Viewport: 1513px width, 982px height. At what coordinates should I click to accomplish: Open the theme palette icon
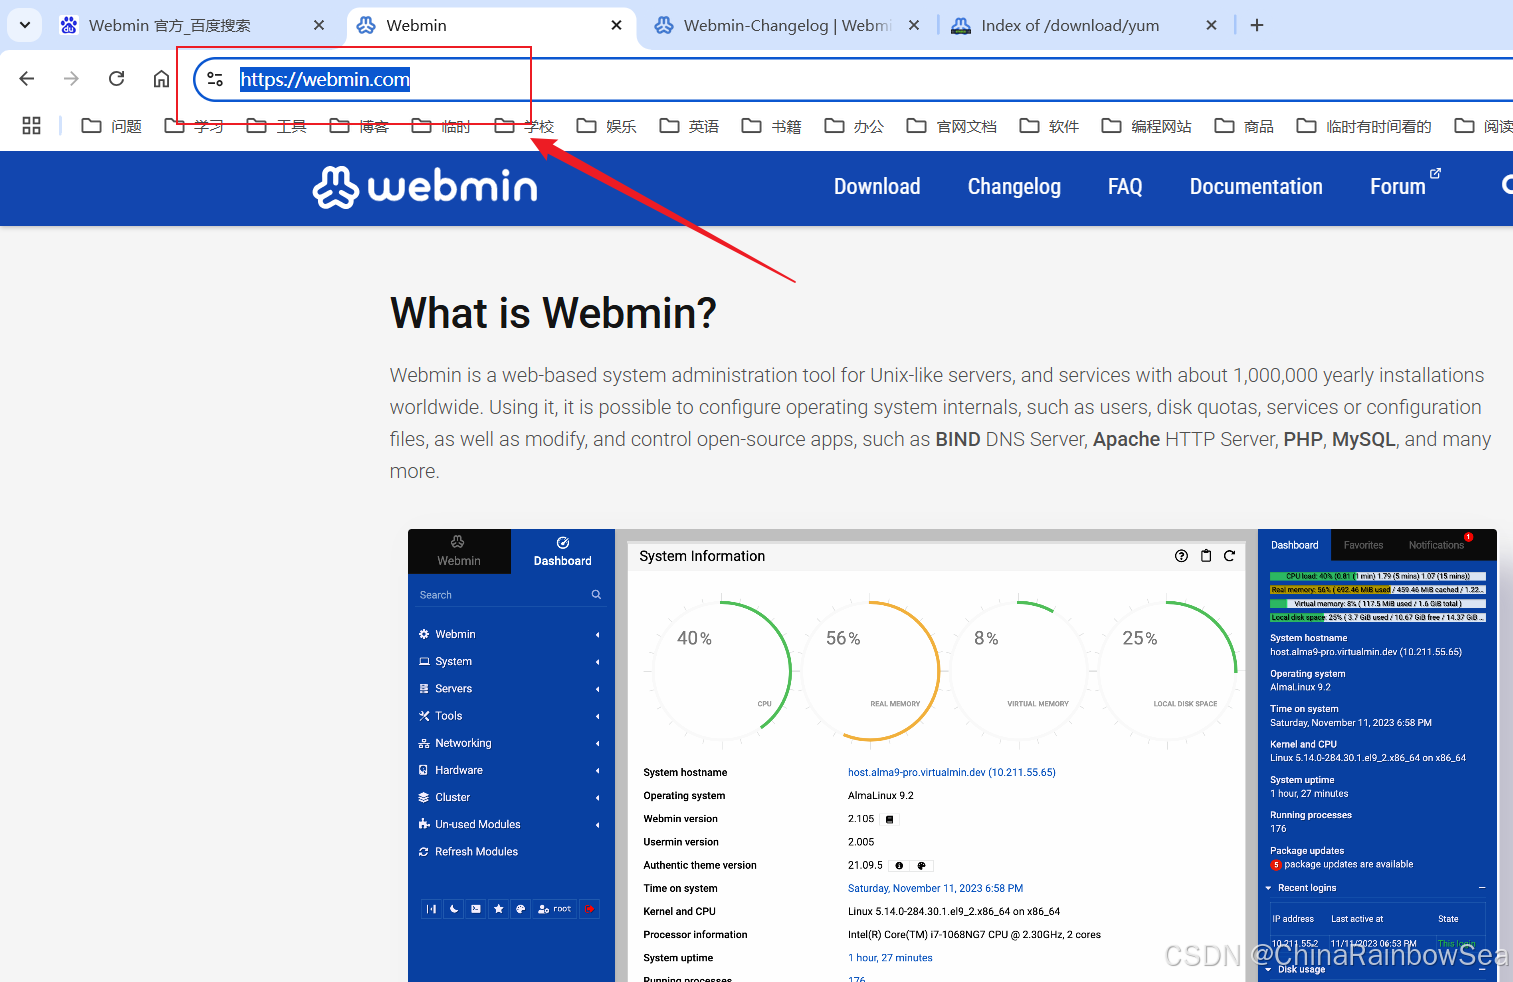(x=521, y=908)
